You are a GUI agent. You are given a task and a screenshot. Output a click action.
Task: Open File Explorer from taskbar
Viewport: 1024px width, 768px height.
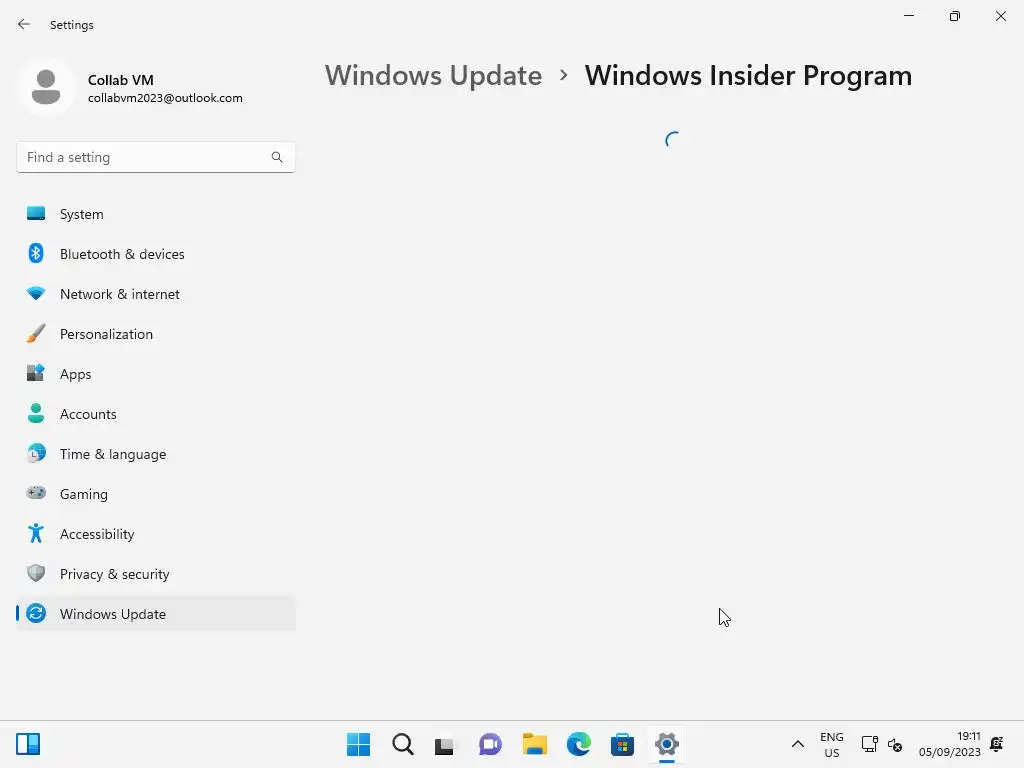click(534, 744)
